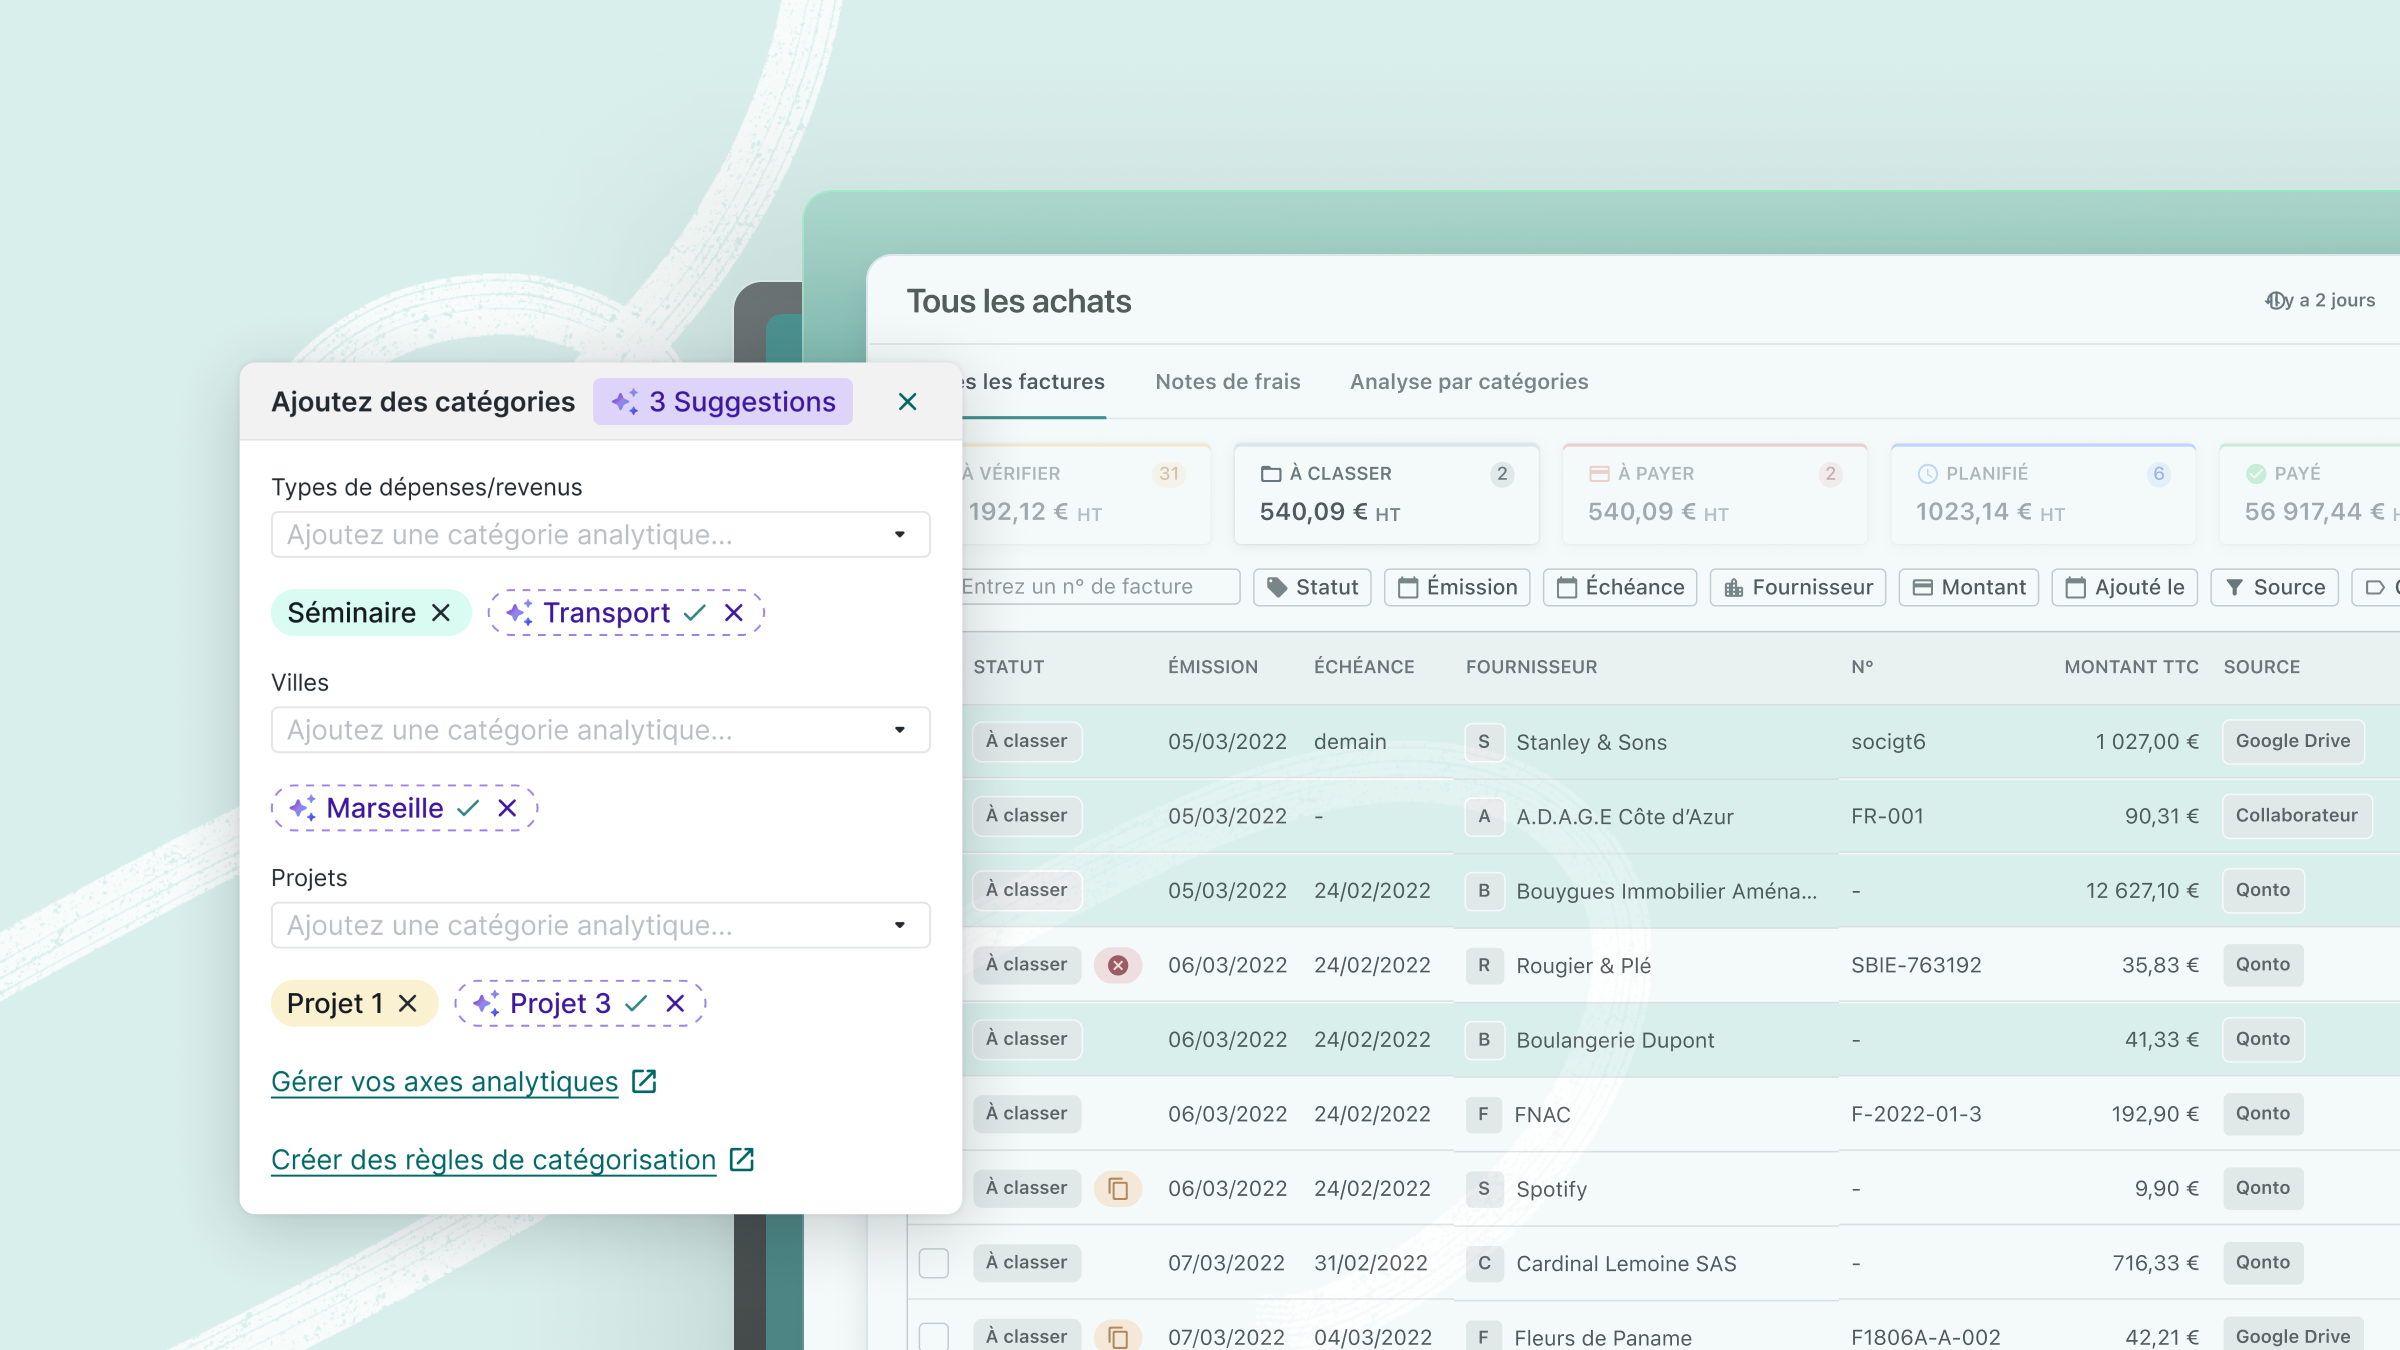Open the 3 Suggestions badge
The height and width of the screenshot is (1350, 2400).
723,402
